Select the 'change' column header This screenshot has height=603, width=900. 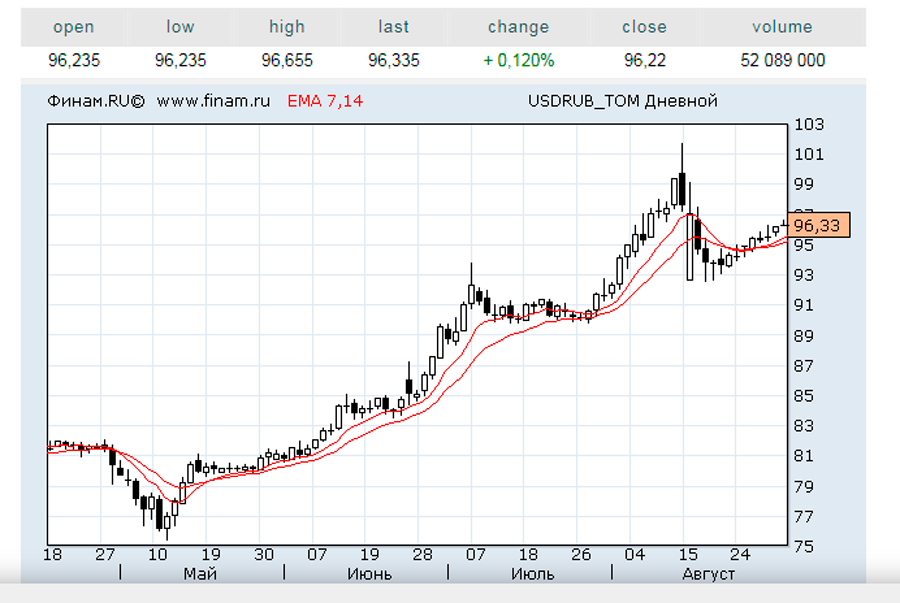pyautogui.click(x=518, y=27)
